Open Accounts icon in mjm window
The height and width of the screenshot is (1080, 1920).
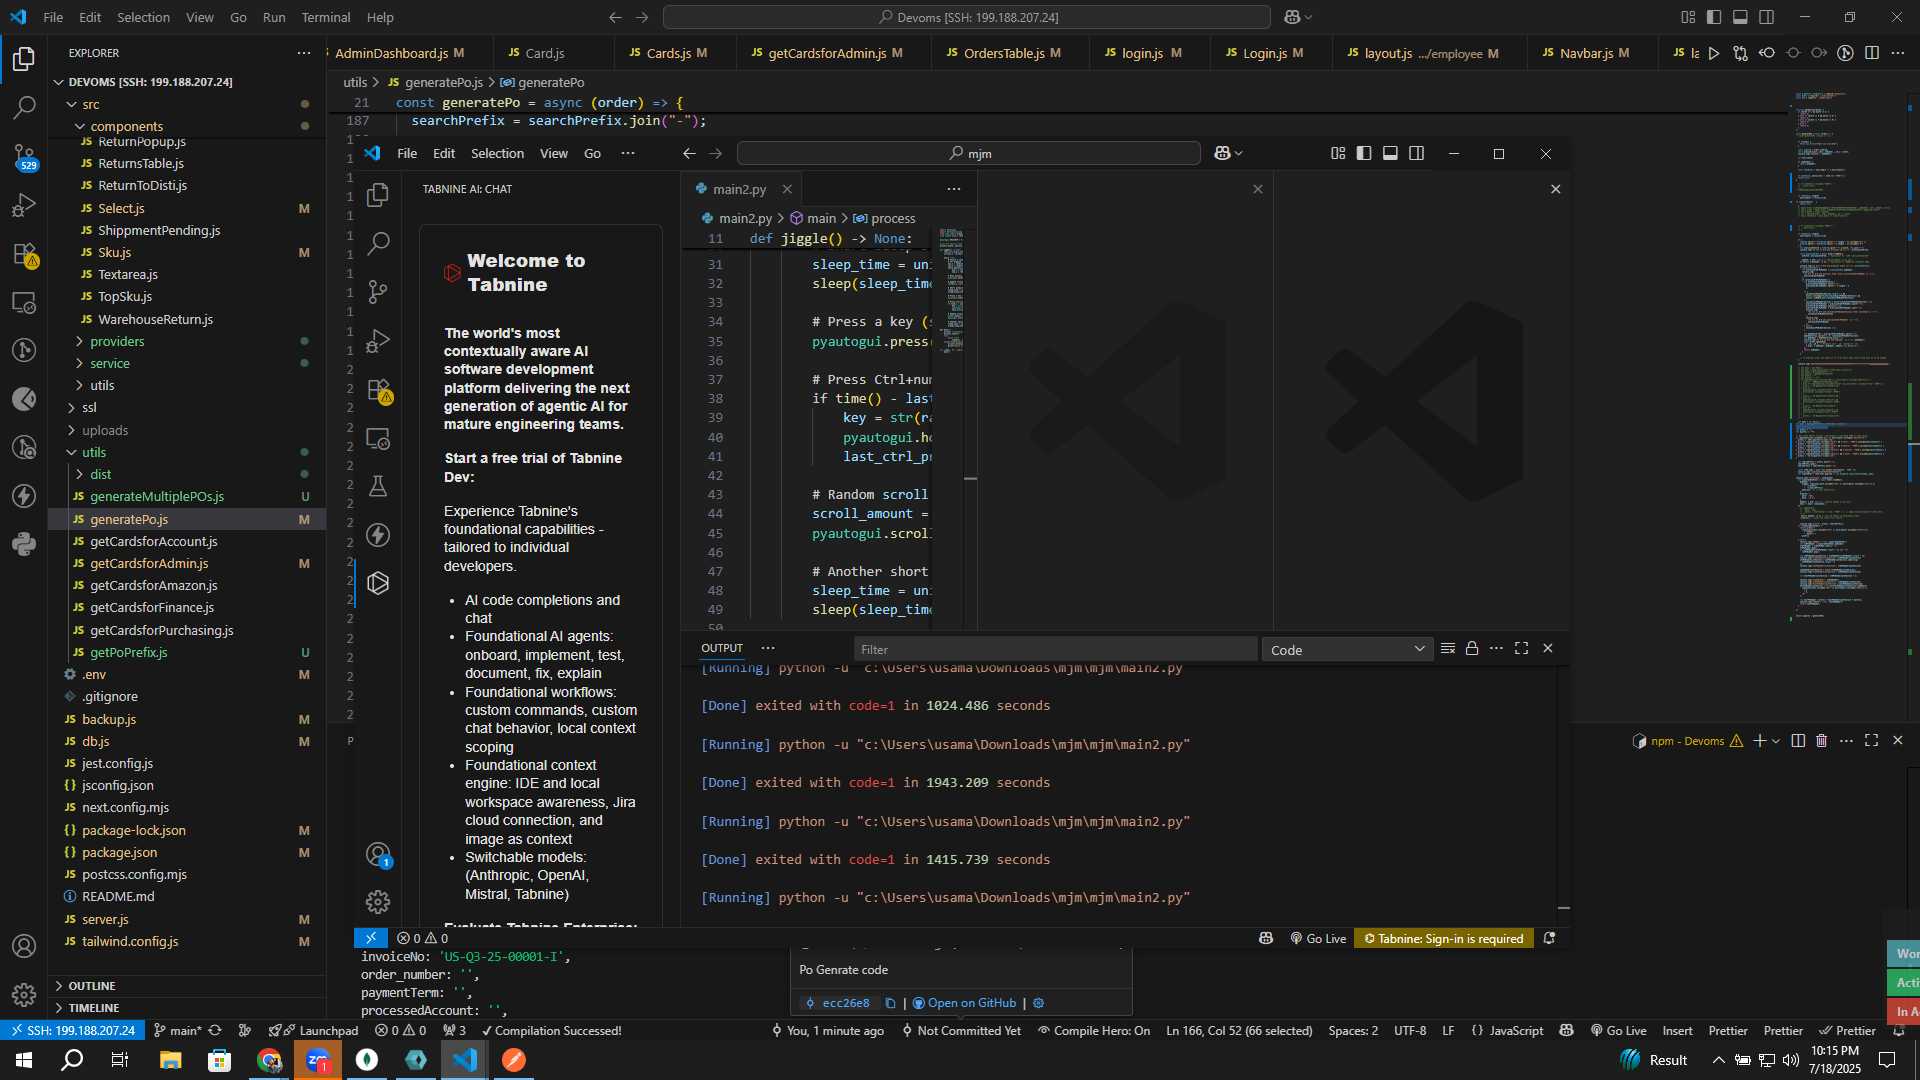pyautogui.click(x=378, y=855)
